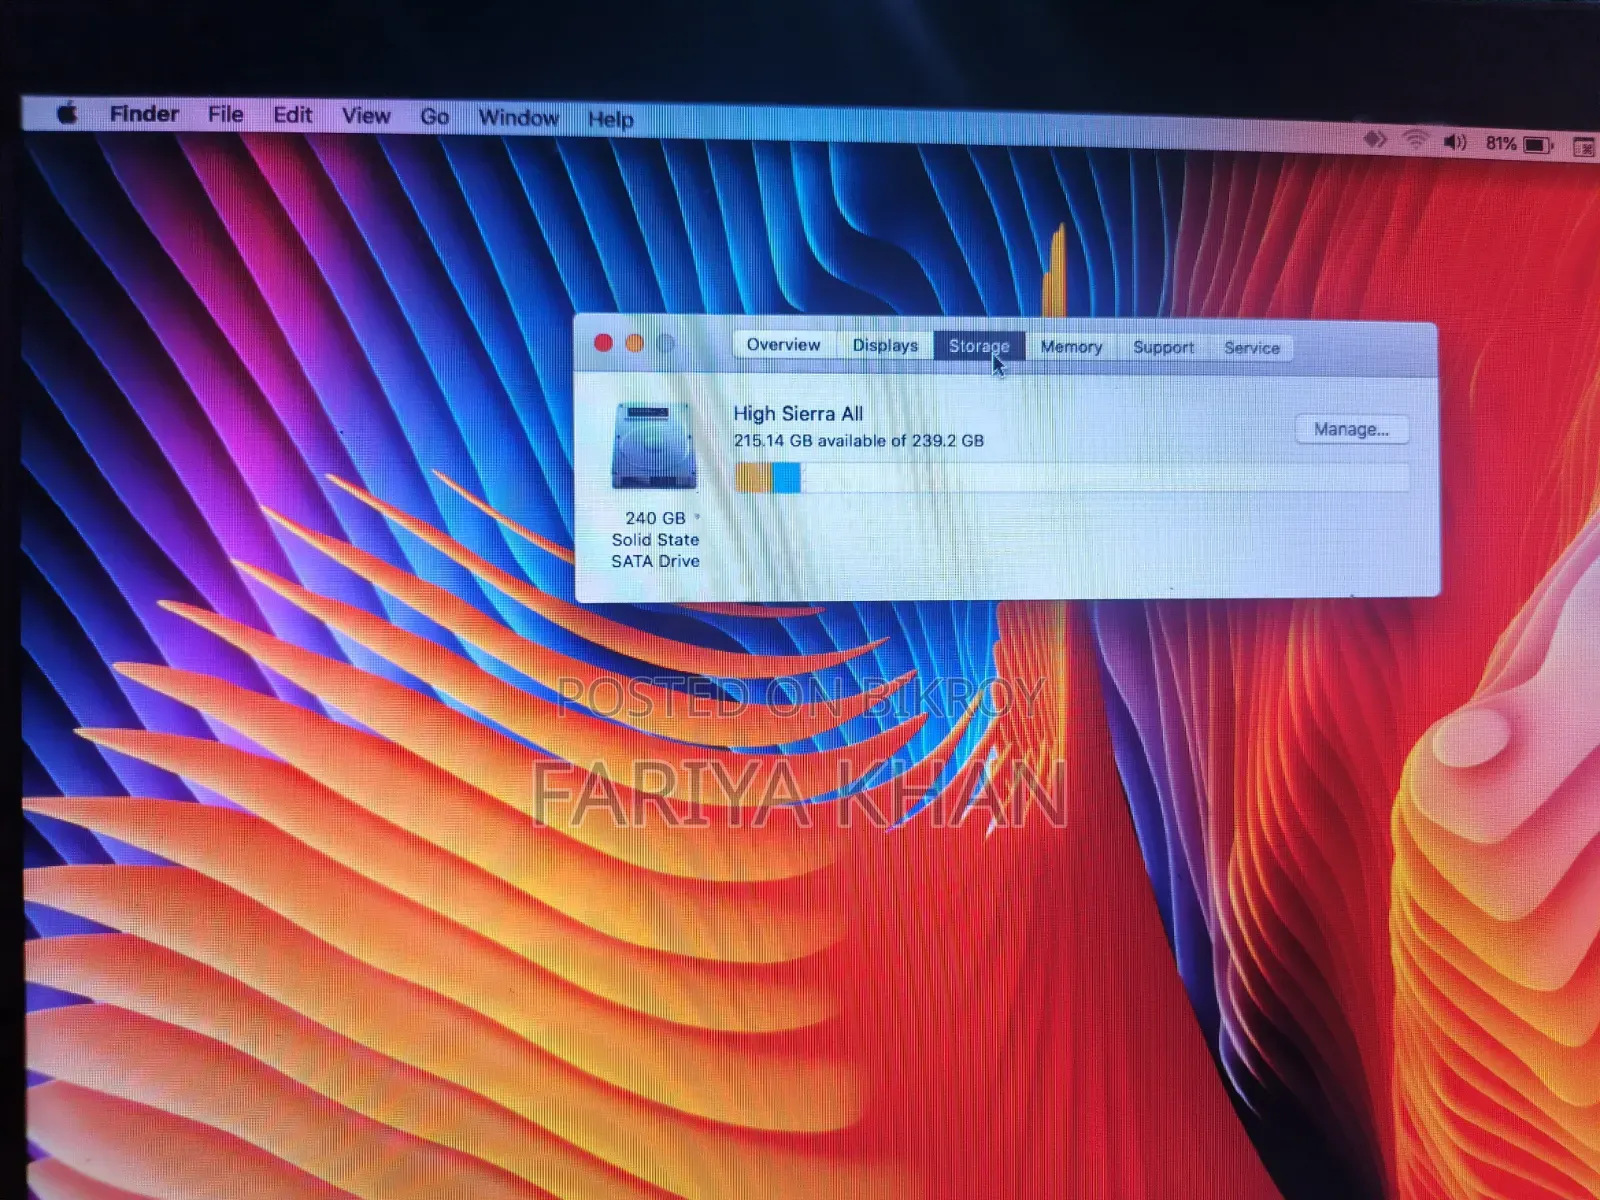Image resolution: width=1600 pixels, height=1200 pixels.
Task: Click the diamond-shaped menu bar icon
Action: tap(1376, 140)
